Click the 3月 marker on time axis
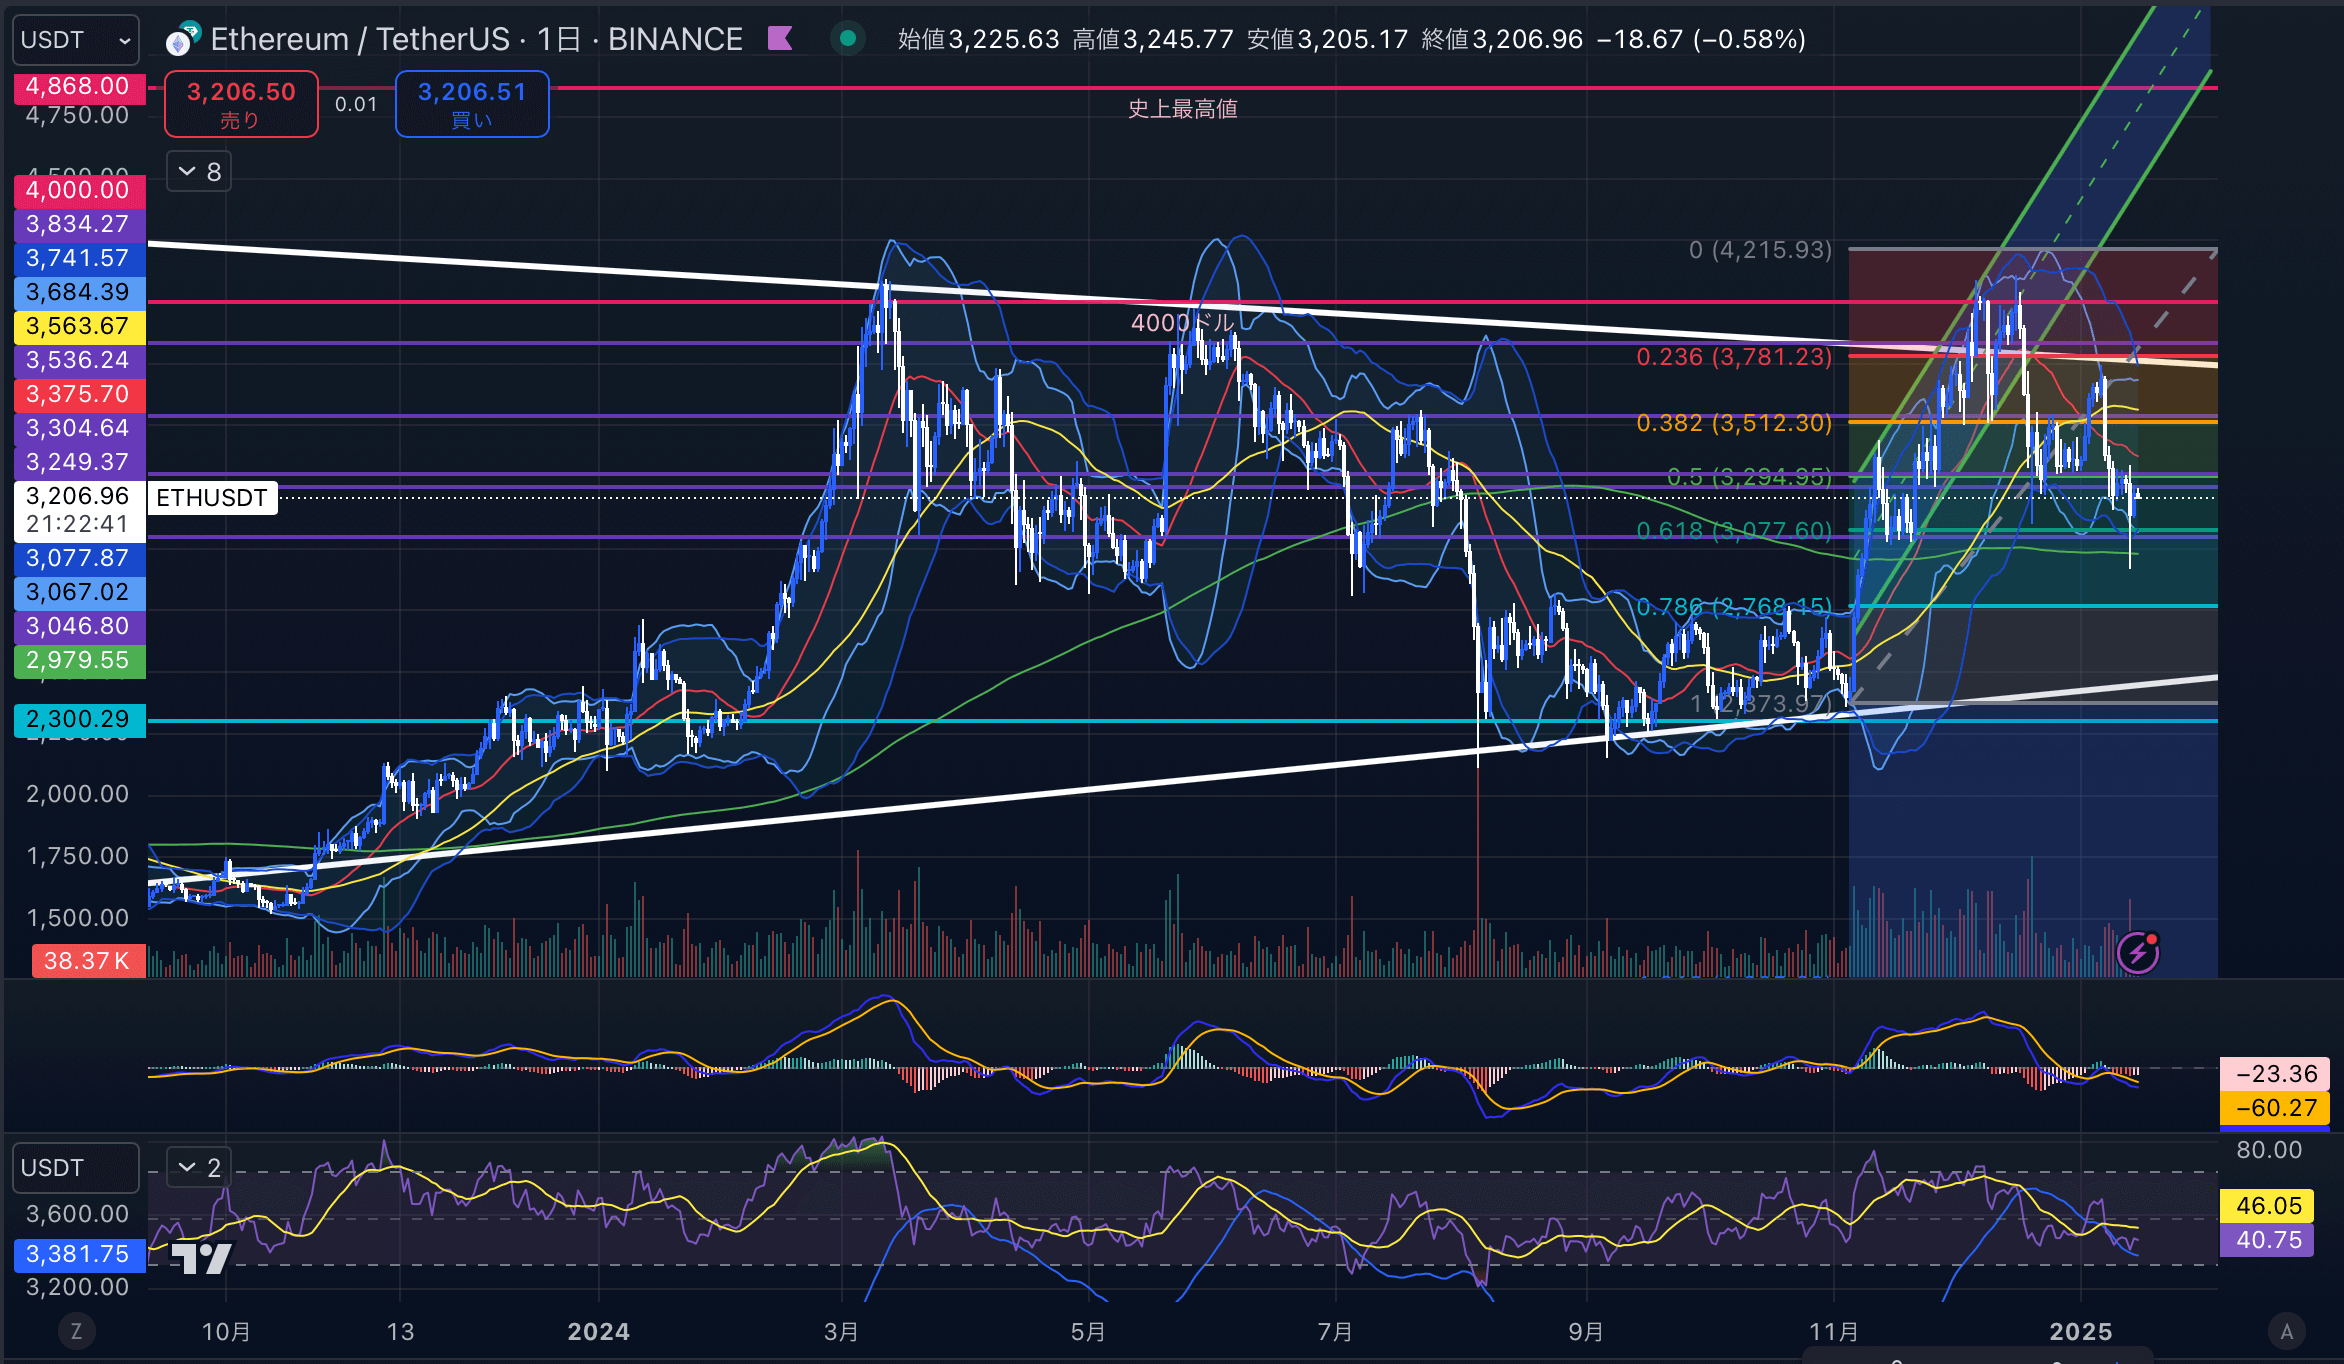Screen dimensions: 2344x1364 [841, 1332]
